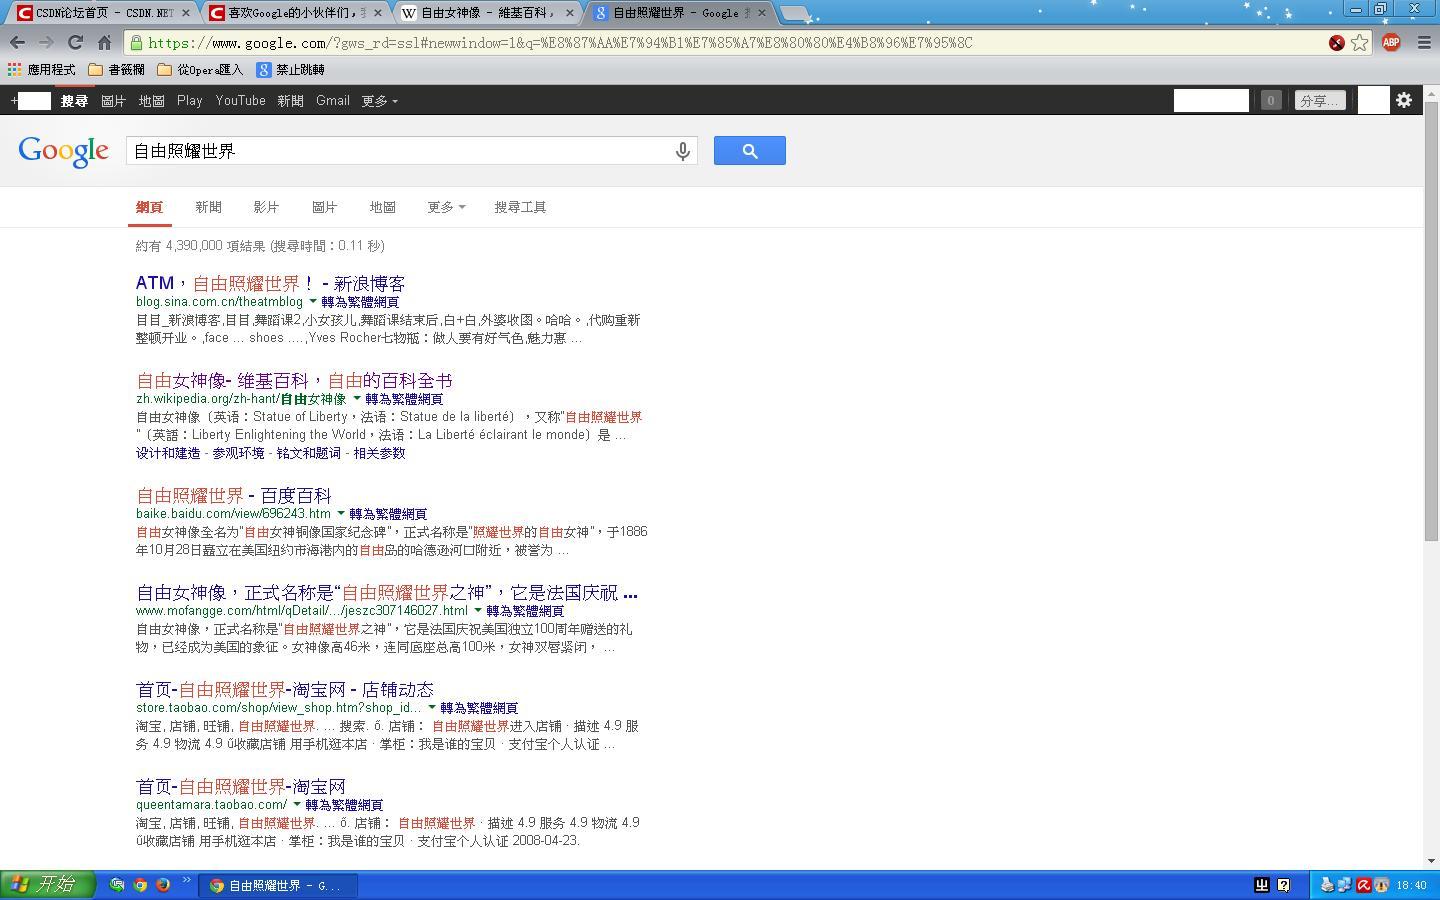Go back with the browser back arrow

pos(17,42)
